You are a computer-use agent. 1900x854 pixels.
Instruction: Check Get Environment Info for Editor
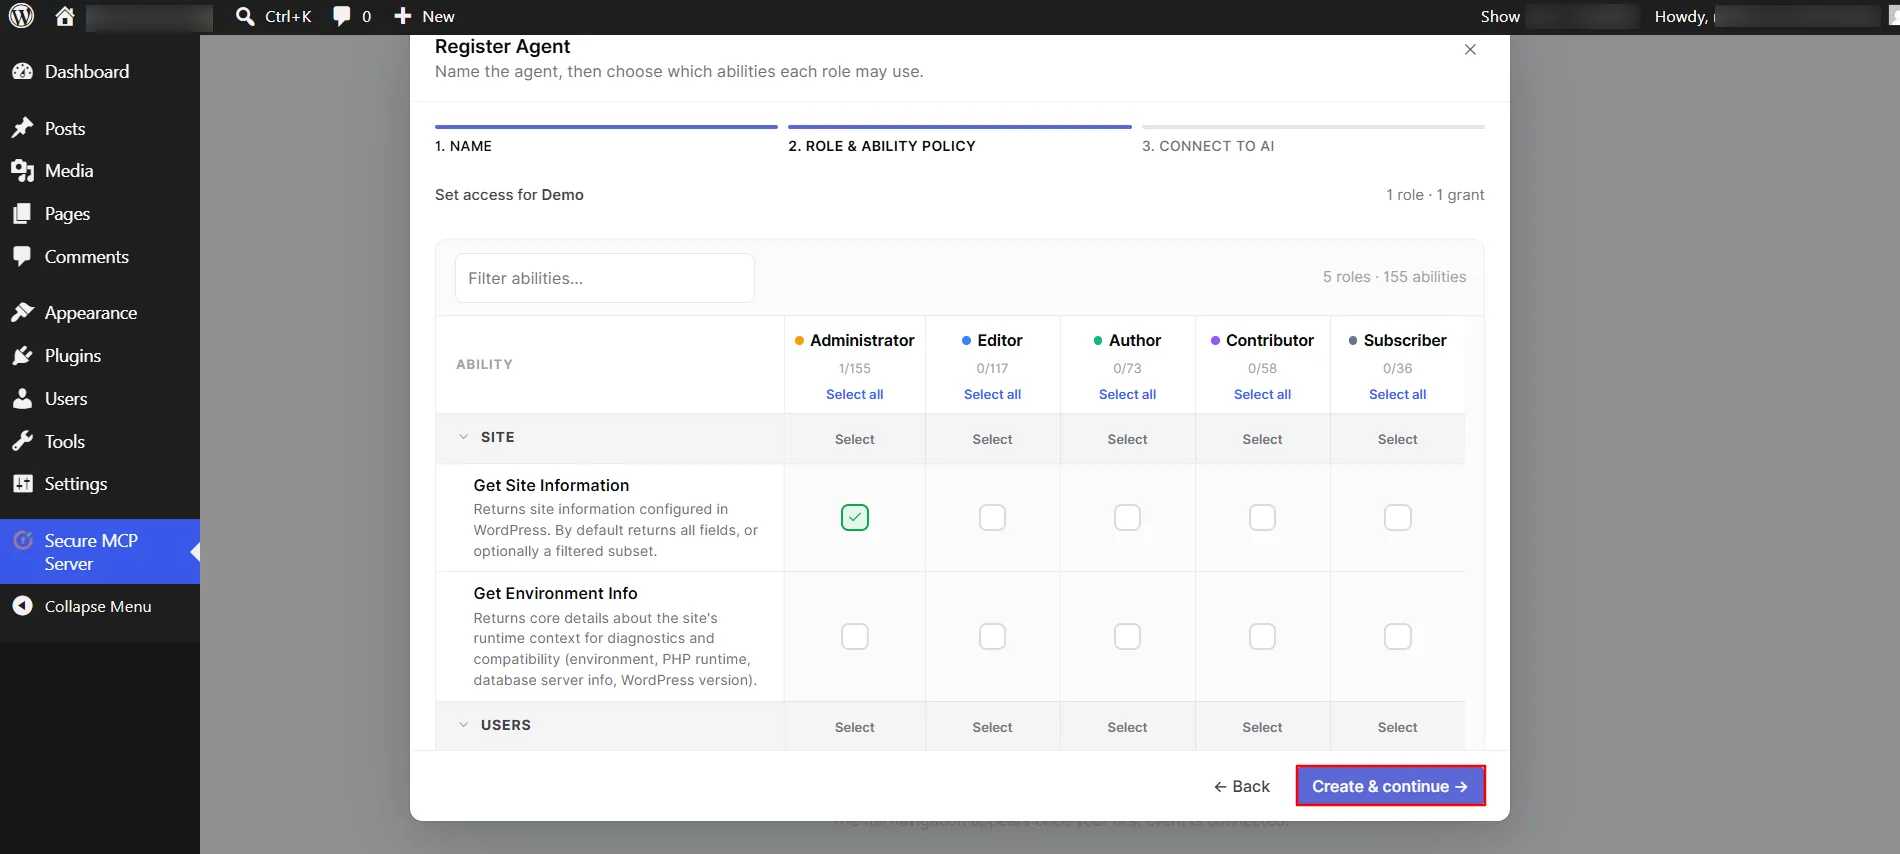(x=992, y=636)
